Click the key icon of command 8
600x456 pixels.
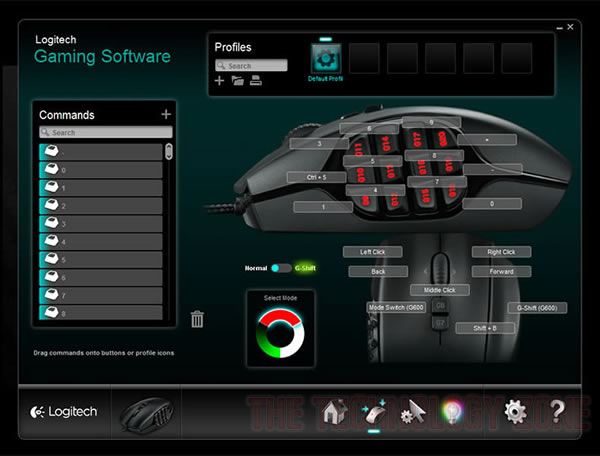51,312
